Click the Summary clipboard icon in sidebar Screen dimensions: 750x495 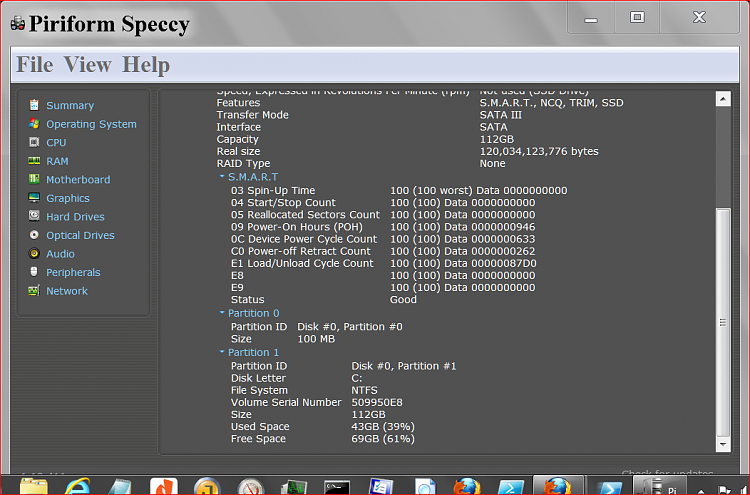pos(34,105)
